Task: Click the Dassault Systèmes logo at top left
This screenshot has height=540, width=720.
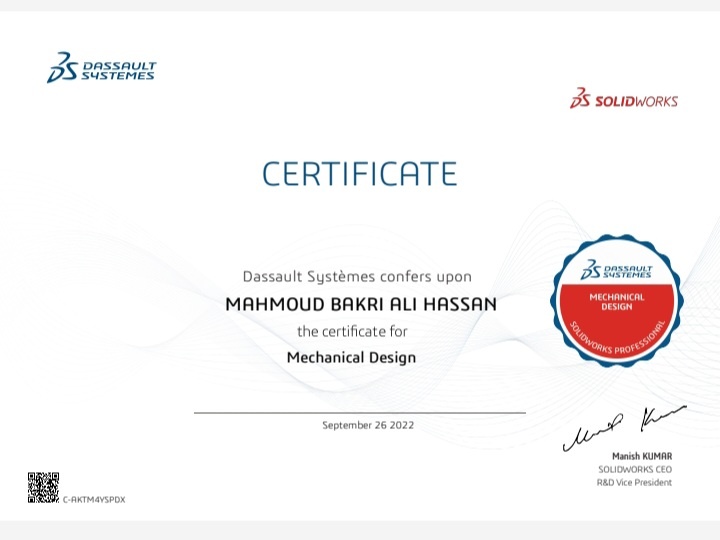Action: pyautogui.click(x=101, y=68)
